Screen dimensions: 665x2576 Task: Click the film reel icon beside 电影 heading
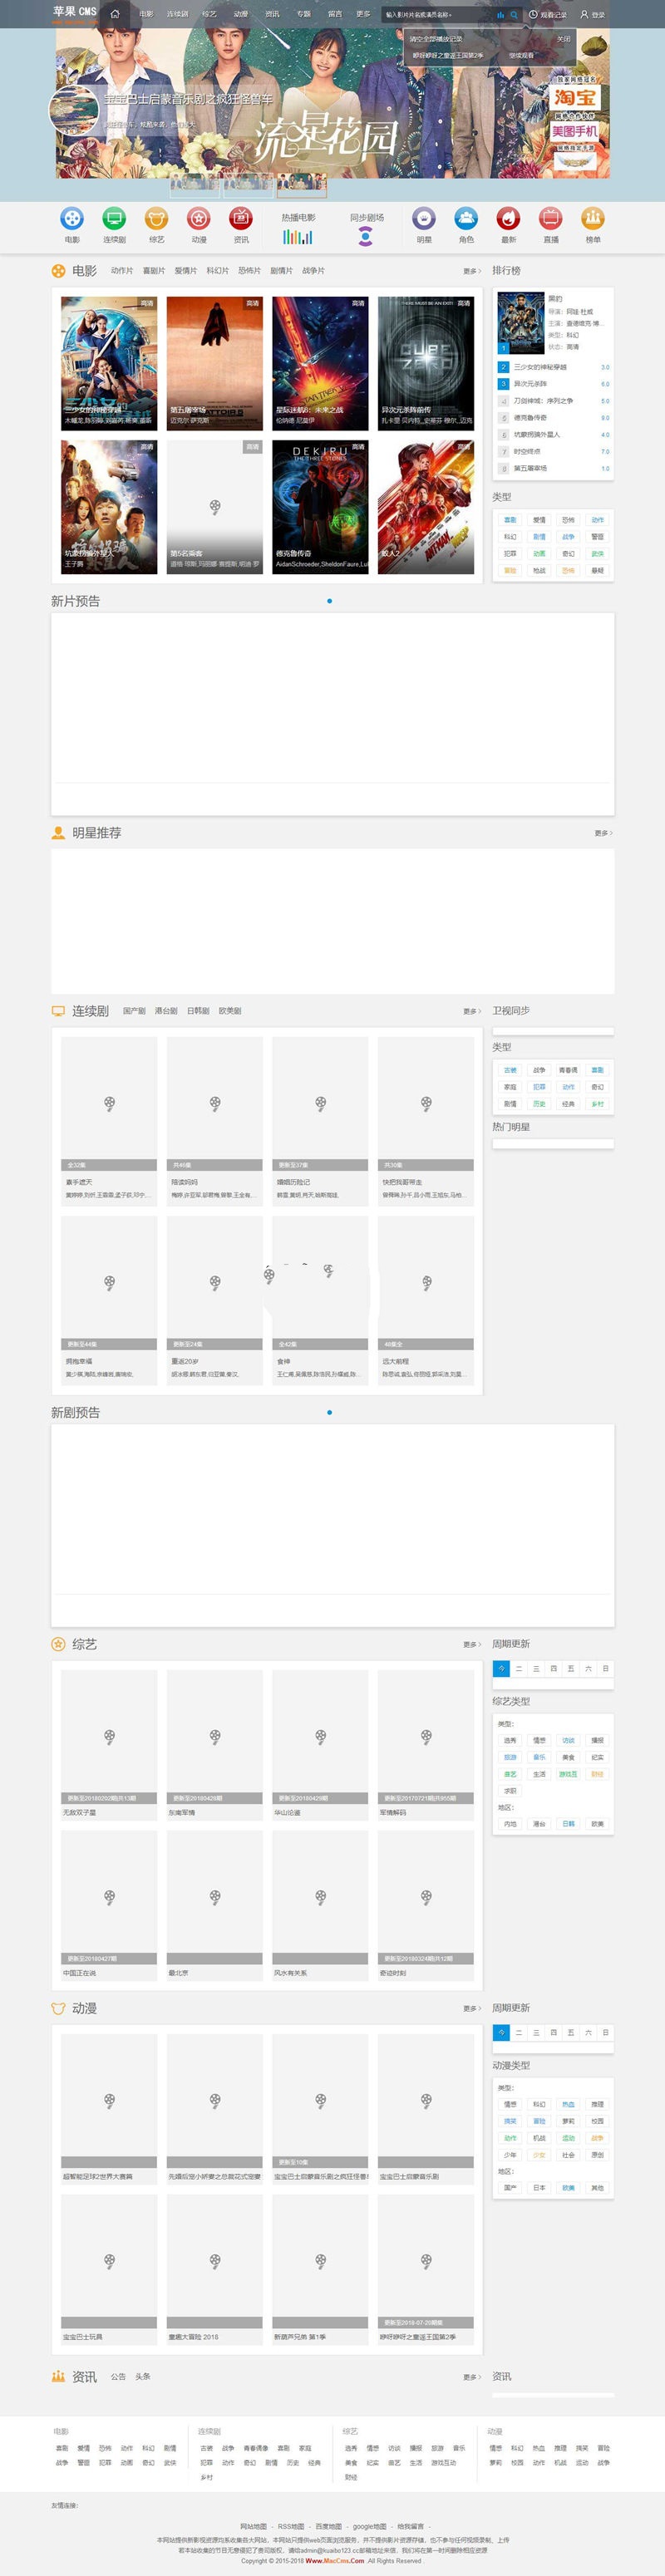[58, 271]
